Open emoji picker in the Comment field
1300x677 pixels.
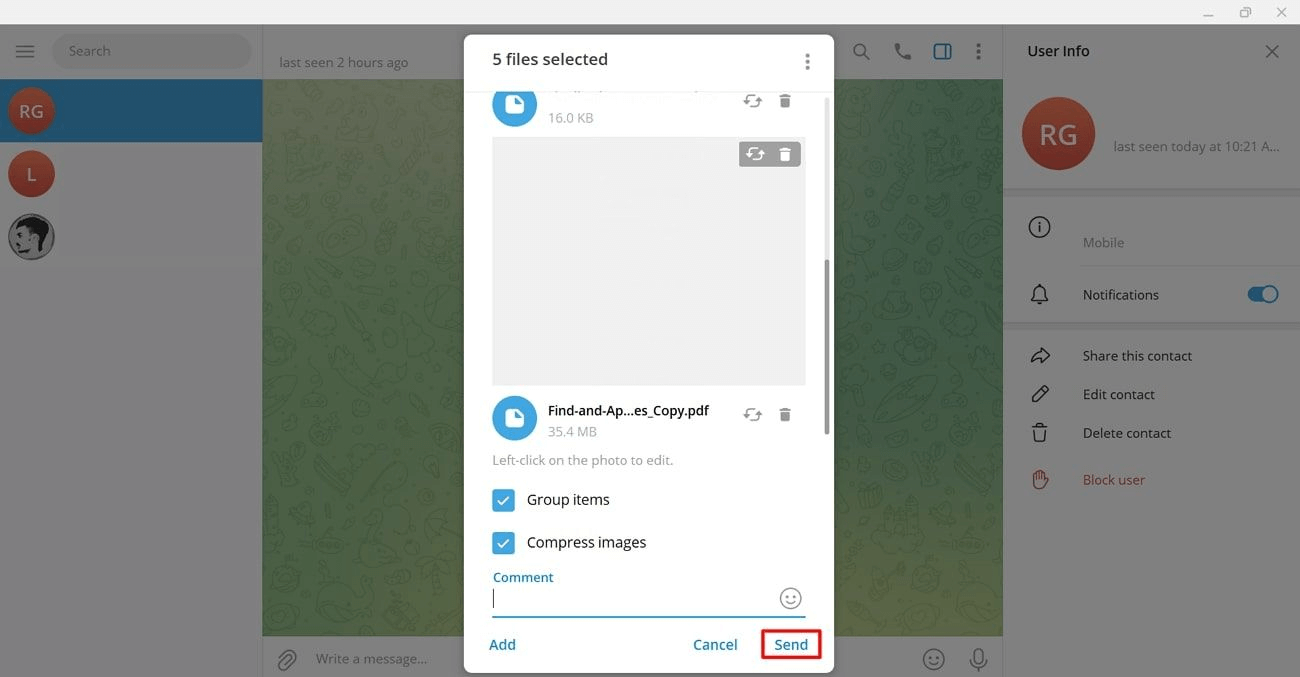coord(790,599)
